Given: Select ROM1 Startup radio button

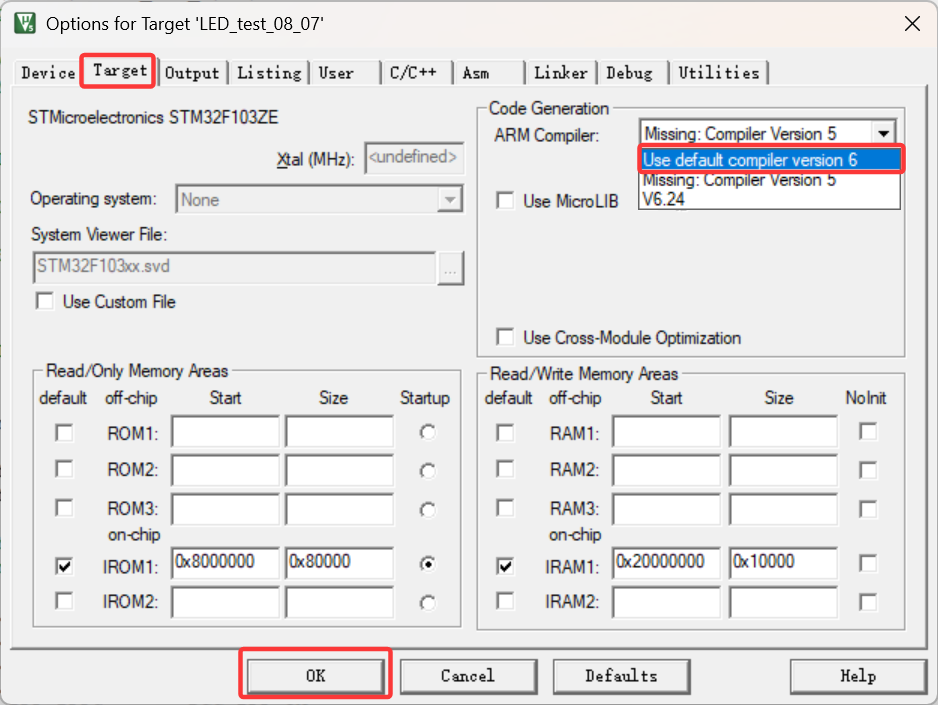Looking at the screenshot, I should tap(427, 432).
